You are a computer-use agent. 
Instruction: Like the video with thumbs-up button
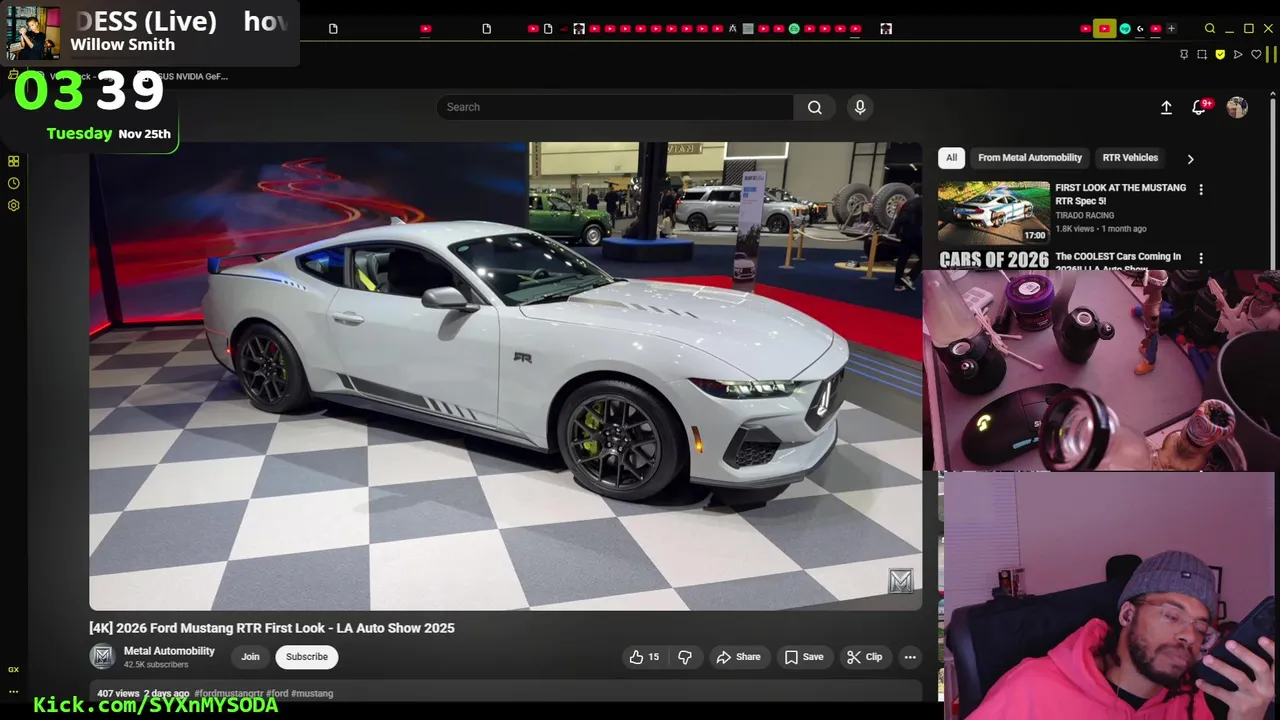(644, 657)
